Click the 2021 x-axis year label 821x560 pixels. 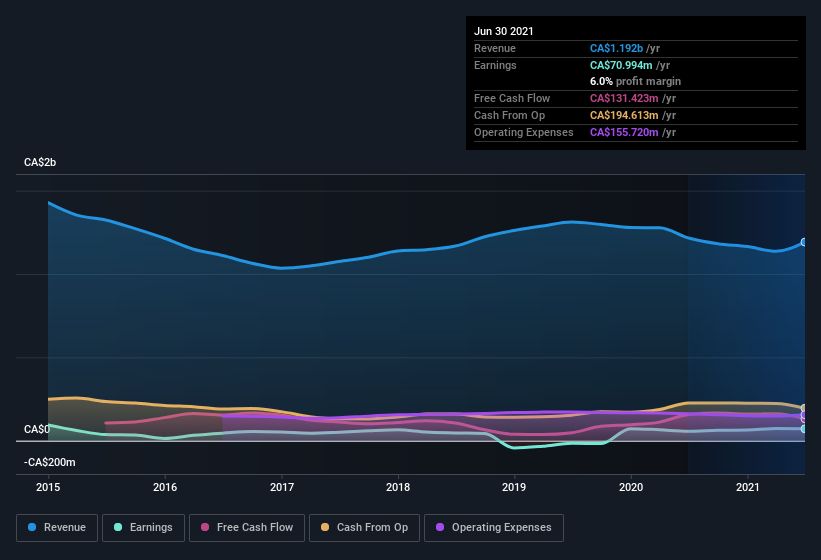coord(747,487)
